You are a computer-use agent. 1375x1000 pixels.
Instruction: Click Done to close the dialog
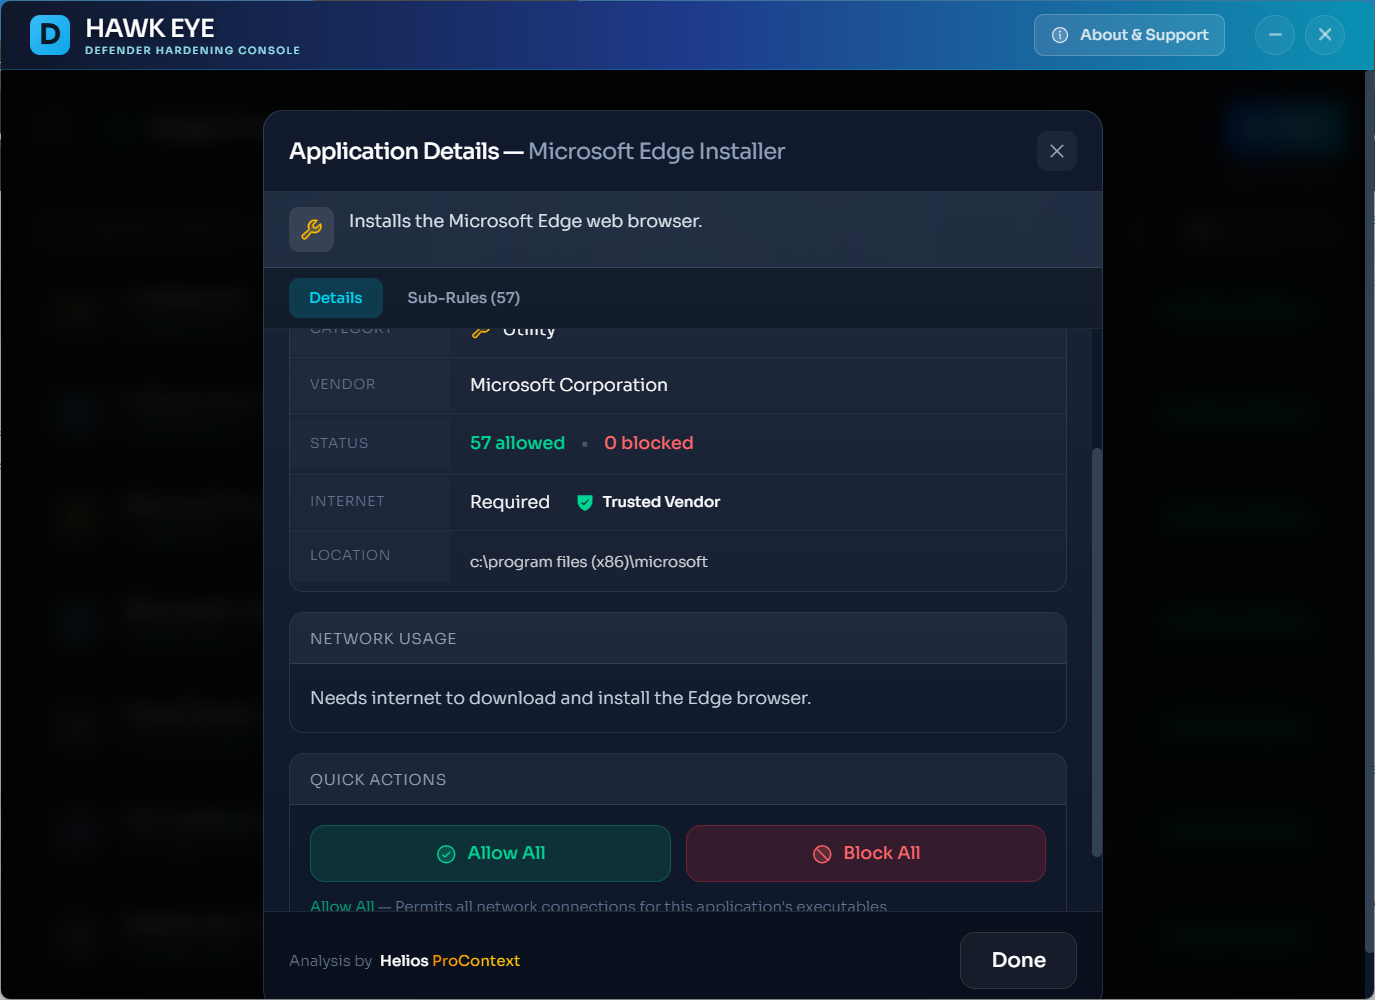(x=1018, y=960)
